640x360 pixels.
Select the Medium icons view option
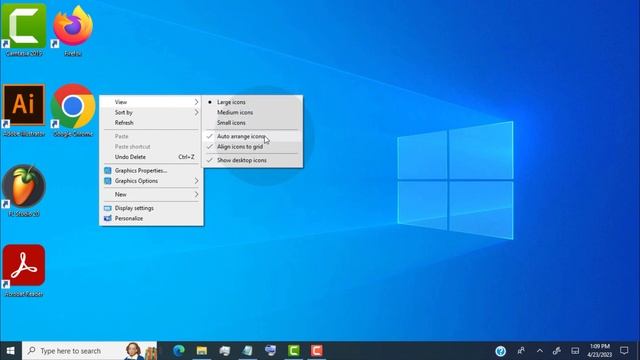click(252, 112)
